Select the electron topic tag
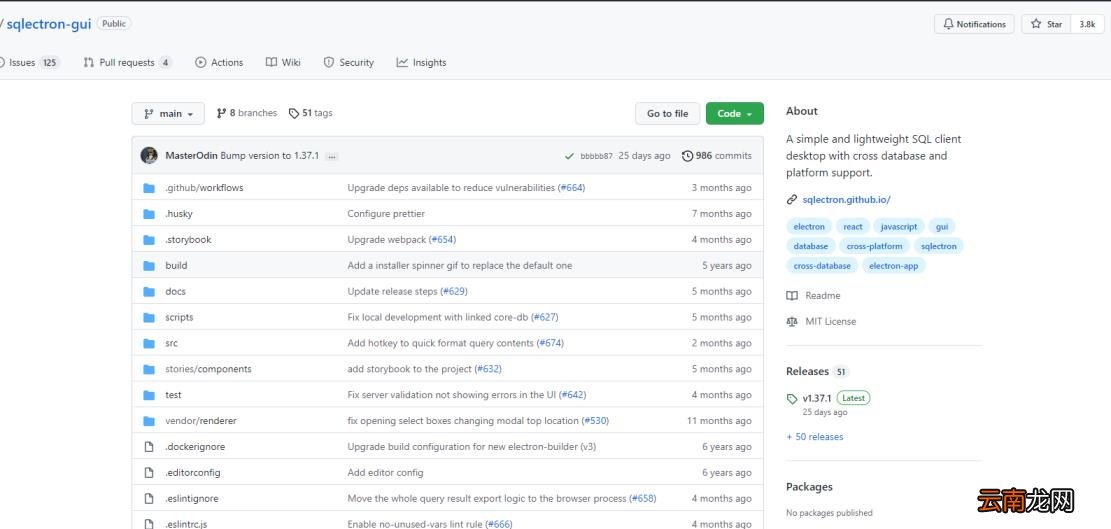The height and width of the screenshot is (529, 1111). [809, 227]
